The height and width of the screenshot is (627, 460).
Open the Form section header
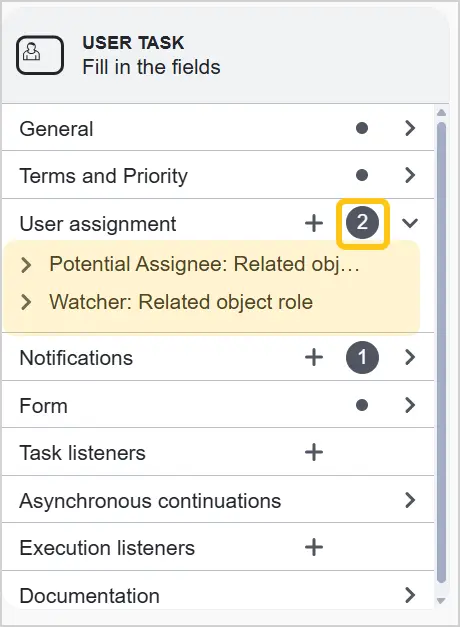click(x=218, y=405)
